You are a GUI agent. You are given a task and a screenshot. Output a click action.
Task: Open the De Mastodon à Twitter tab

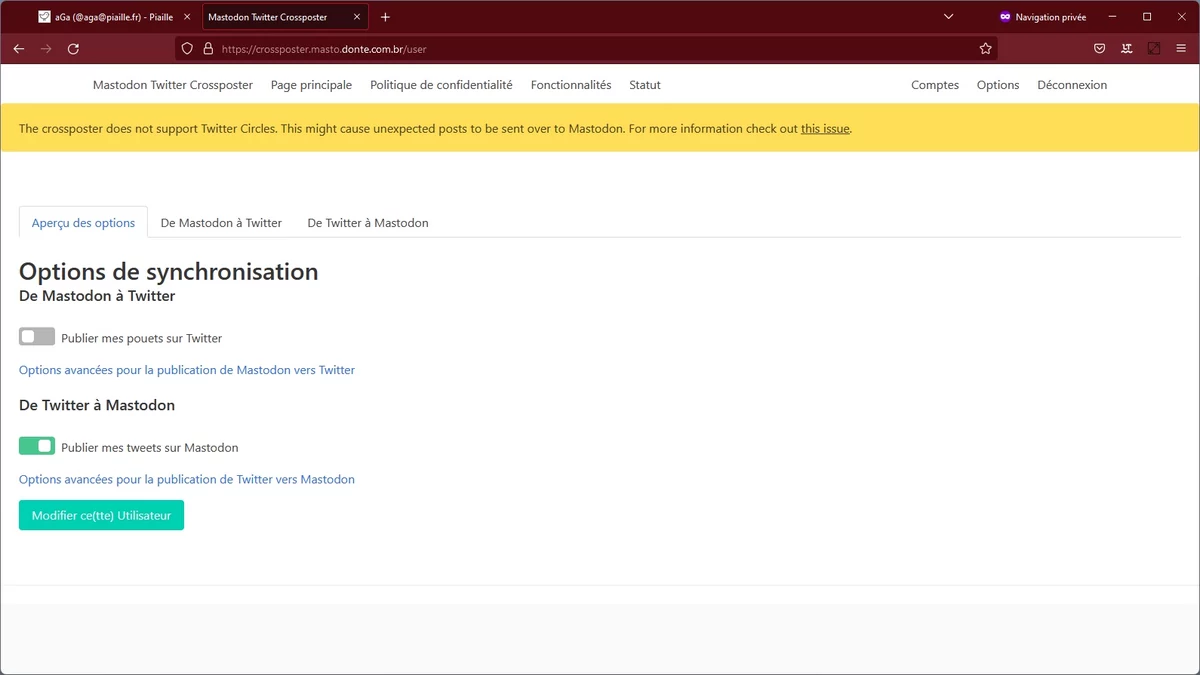coord(221,222)
